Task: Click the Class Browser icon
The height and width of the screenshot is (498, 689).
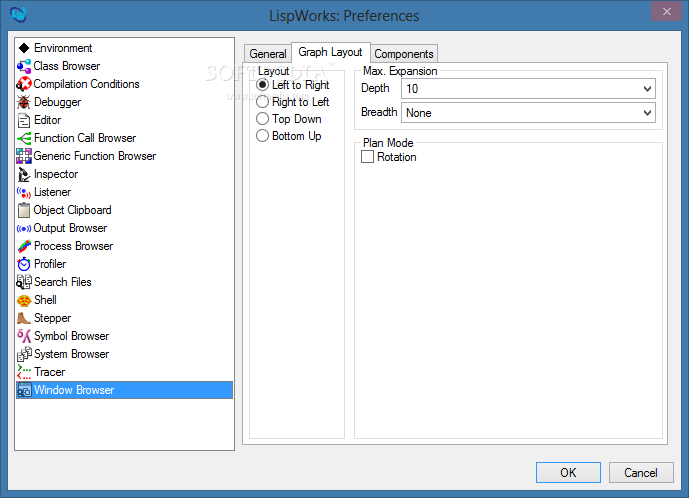Action: pyautogui.click(x=24, y=66)
